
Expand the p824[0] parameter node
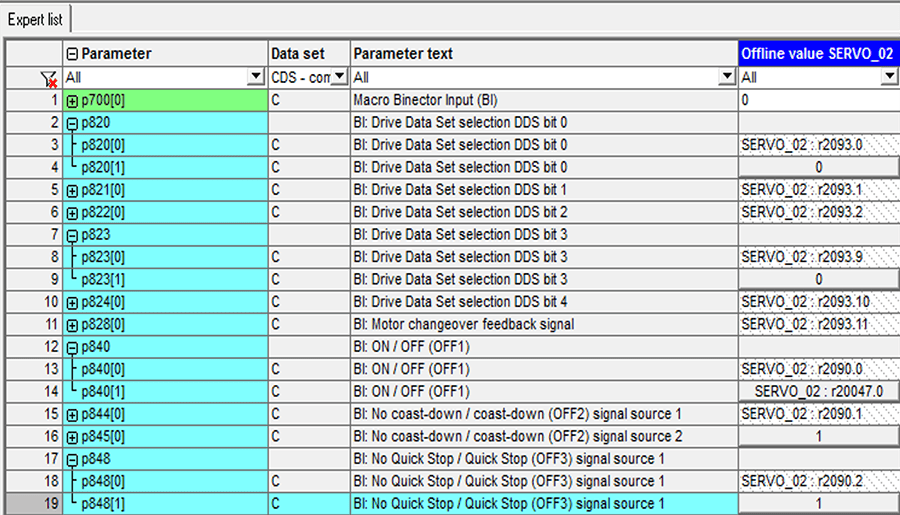(72, 303)
